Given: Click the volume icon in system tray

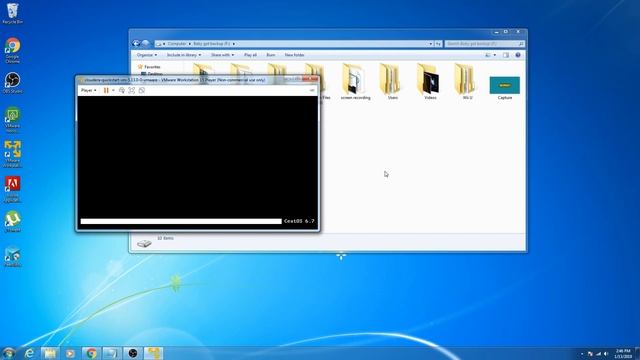Looking at the screenshot, I should click(606, 353).
